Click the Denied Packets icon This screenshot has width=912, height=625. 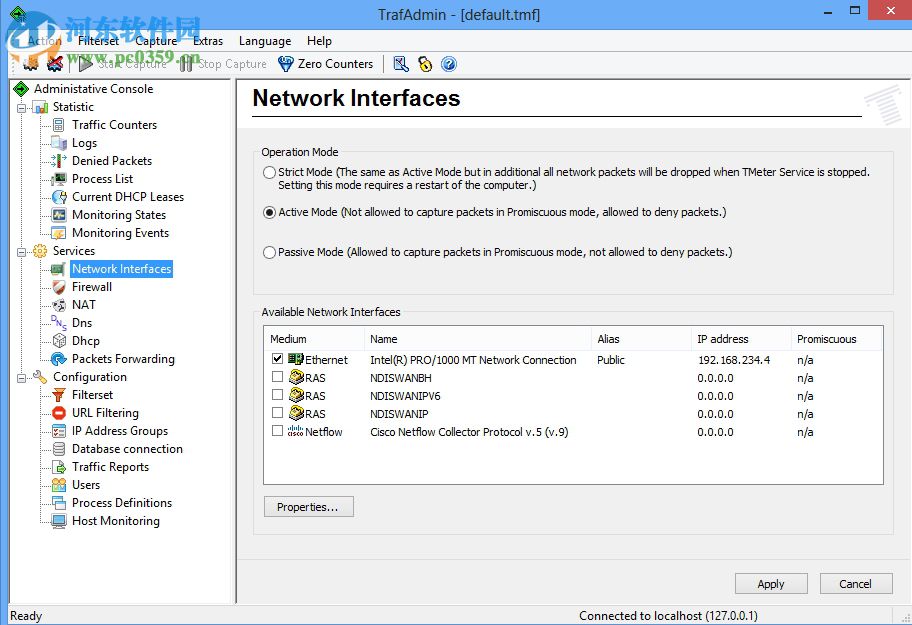[59, 161]
